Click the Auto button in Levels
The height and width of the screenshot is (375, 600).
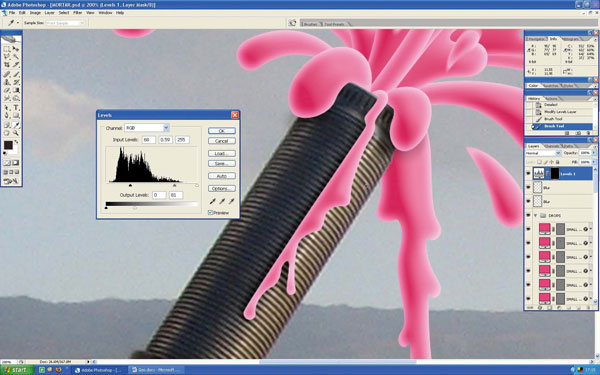click(x=222, y=176)
